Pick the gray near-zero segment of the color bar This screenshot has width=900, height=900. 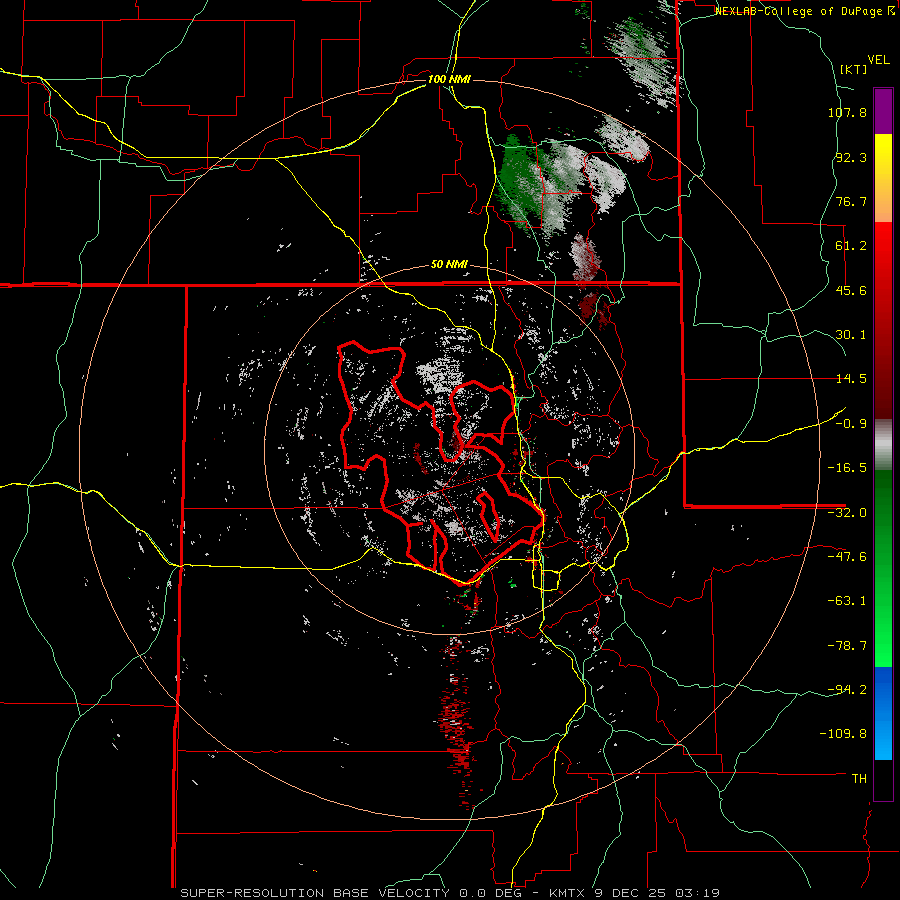coord(883,445)
